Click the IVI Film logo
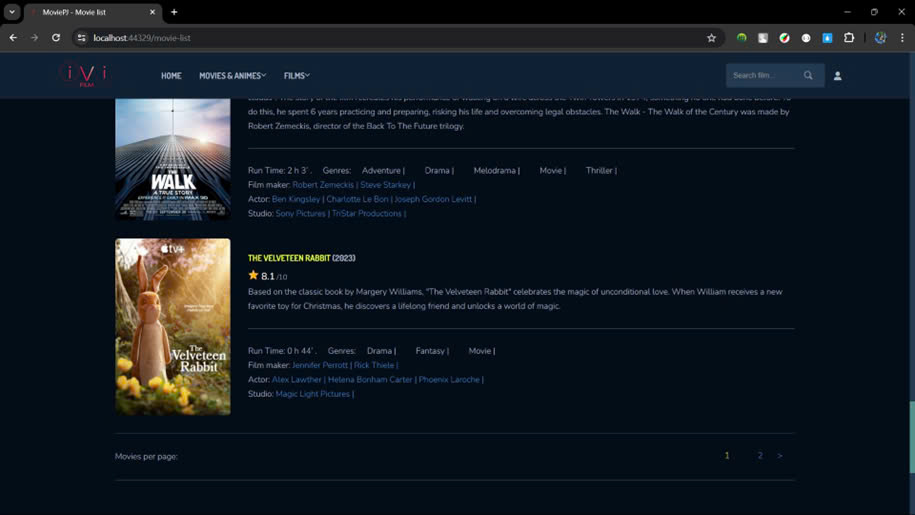915x515 pixels. pos(86,75)
